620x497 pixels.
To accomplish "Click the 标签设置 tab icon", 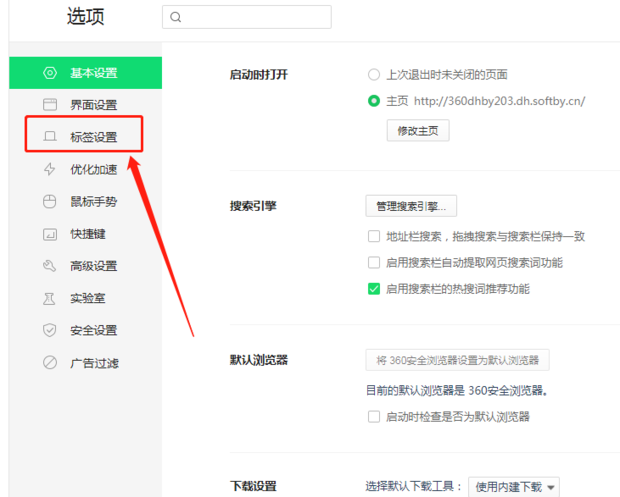I will pos(50,137).
